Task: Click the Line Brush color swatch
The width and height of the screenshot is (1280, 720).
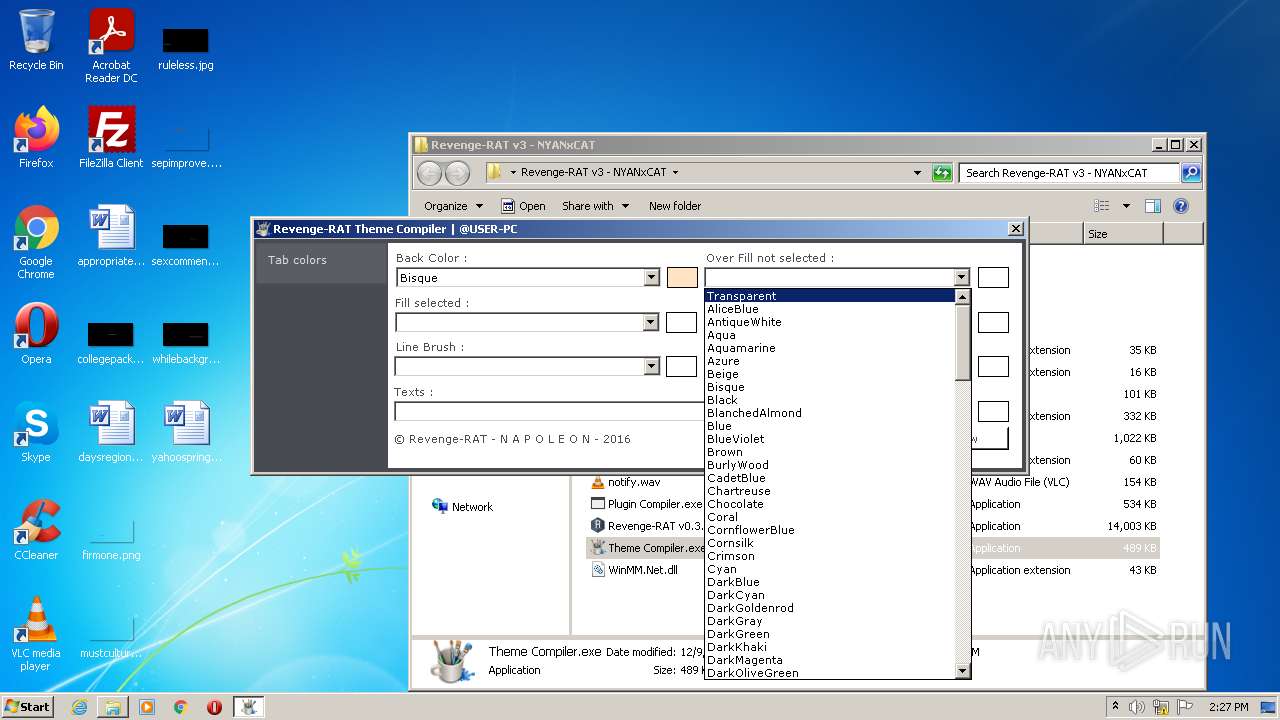Action: [x=682, y=366]
